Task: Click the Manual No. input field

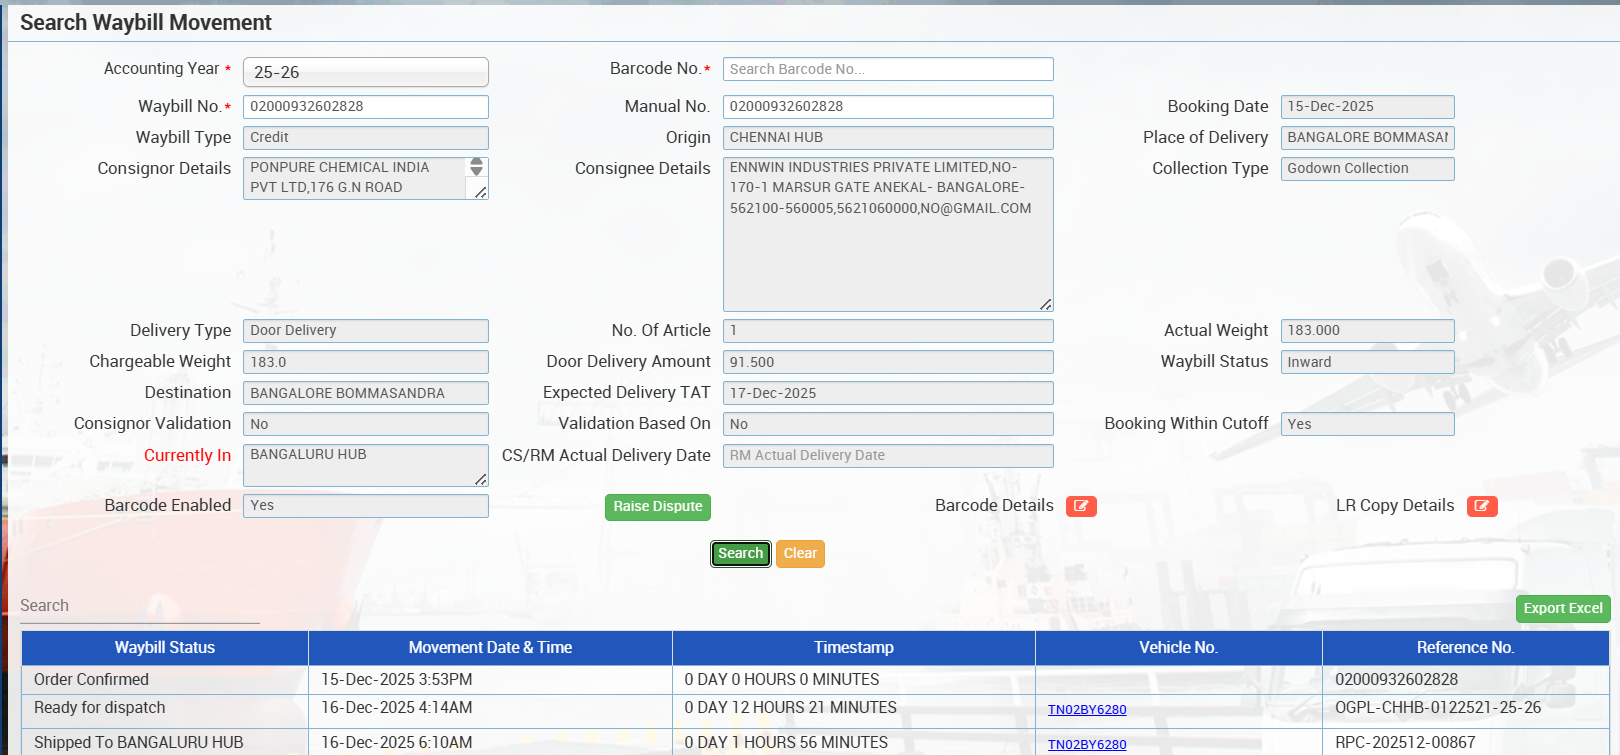Action: click(x=887, y=107)
